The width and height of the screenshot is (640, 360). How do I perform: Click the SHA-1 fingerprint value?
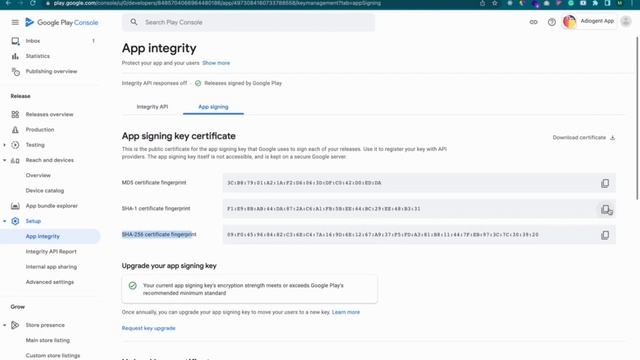coord(323,209)
